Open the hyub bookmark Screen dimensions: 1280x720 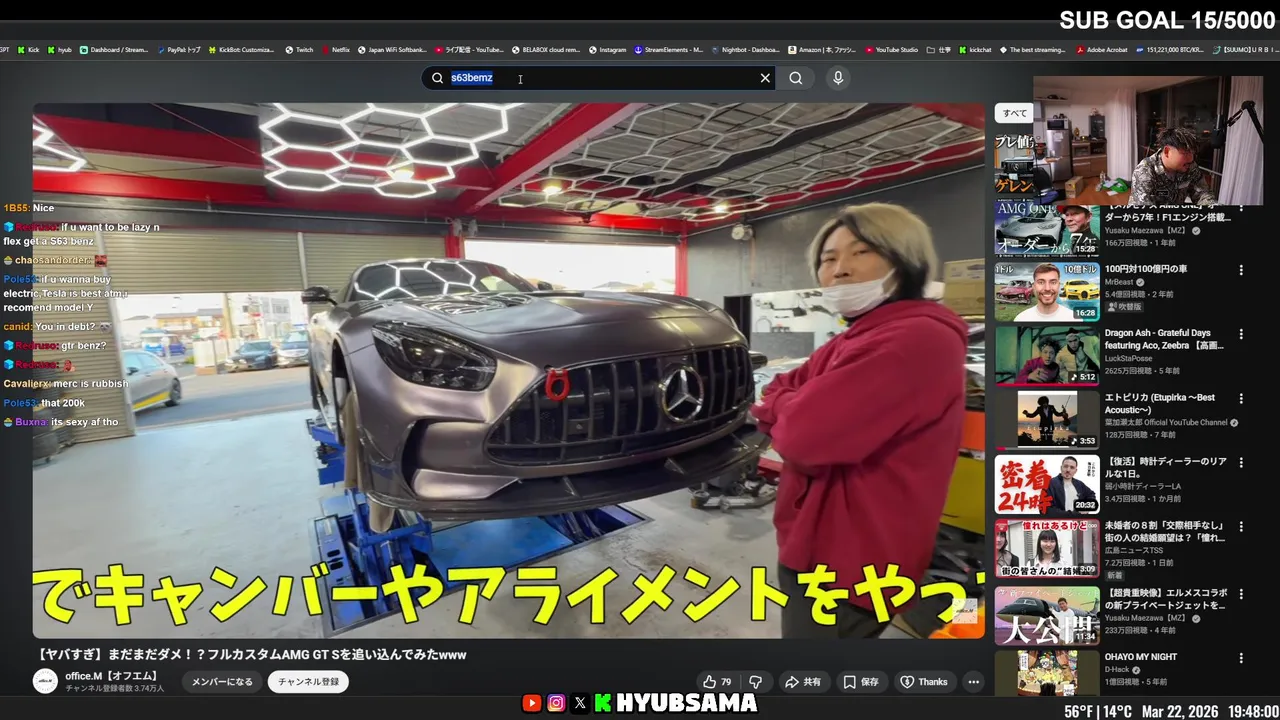point(59,49)
